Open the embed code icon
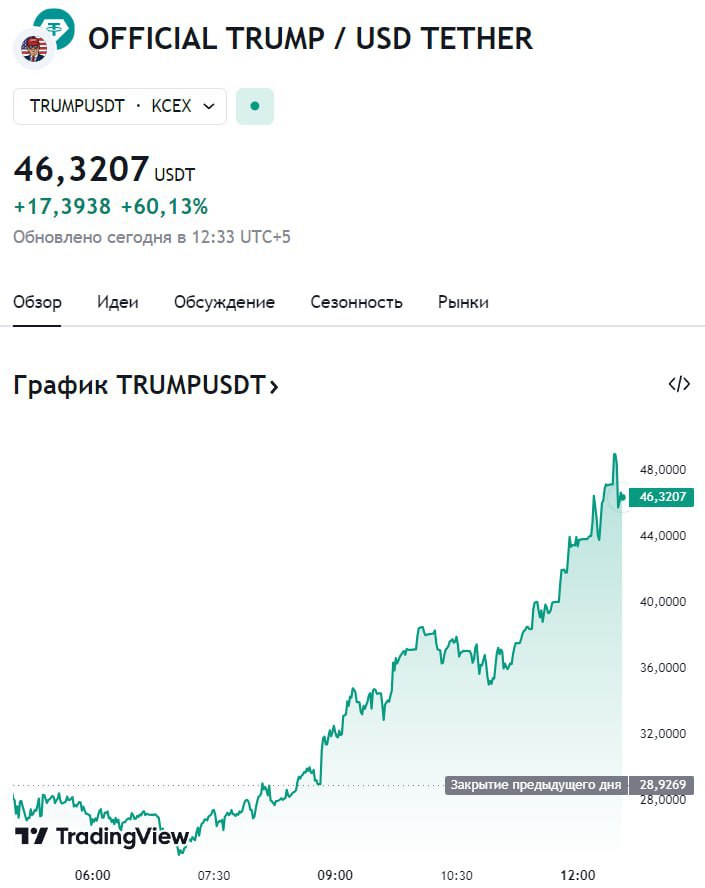Screen dimensions: 705x888 (x=679, y=384)
